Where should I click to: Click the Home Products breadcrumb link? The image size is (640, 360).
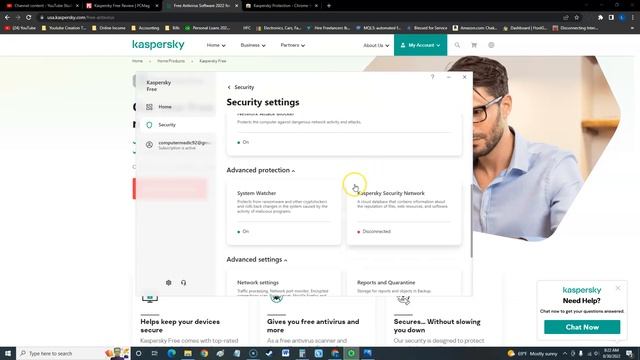tap(171, 61)
